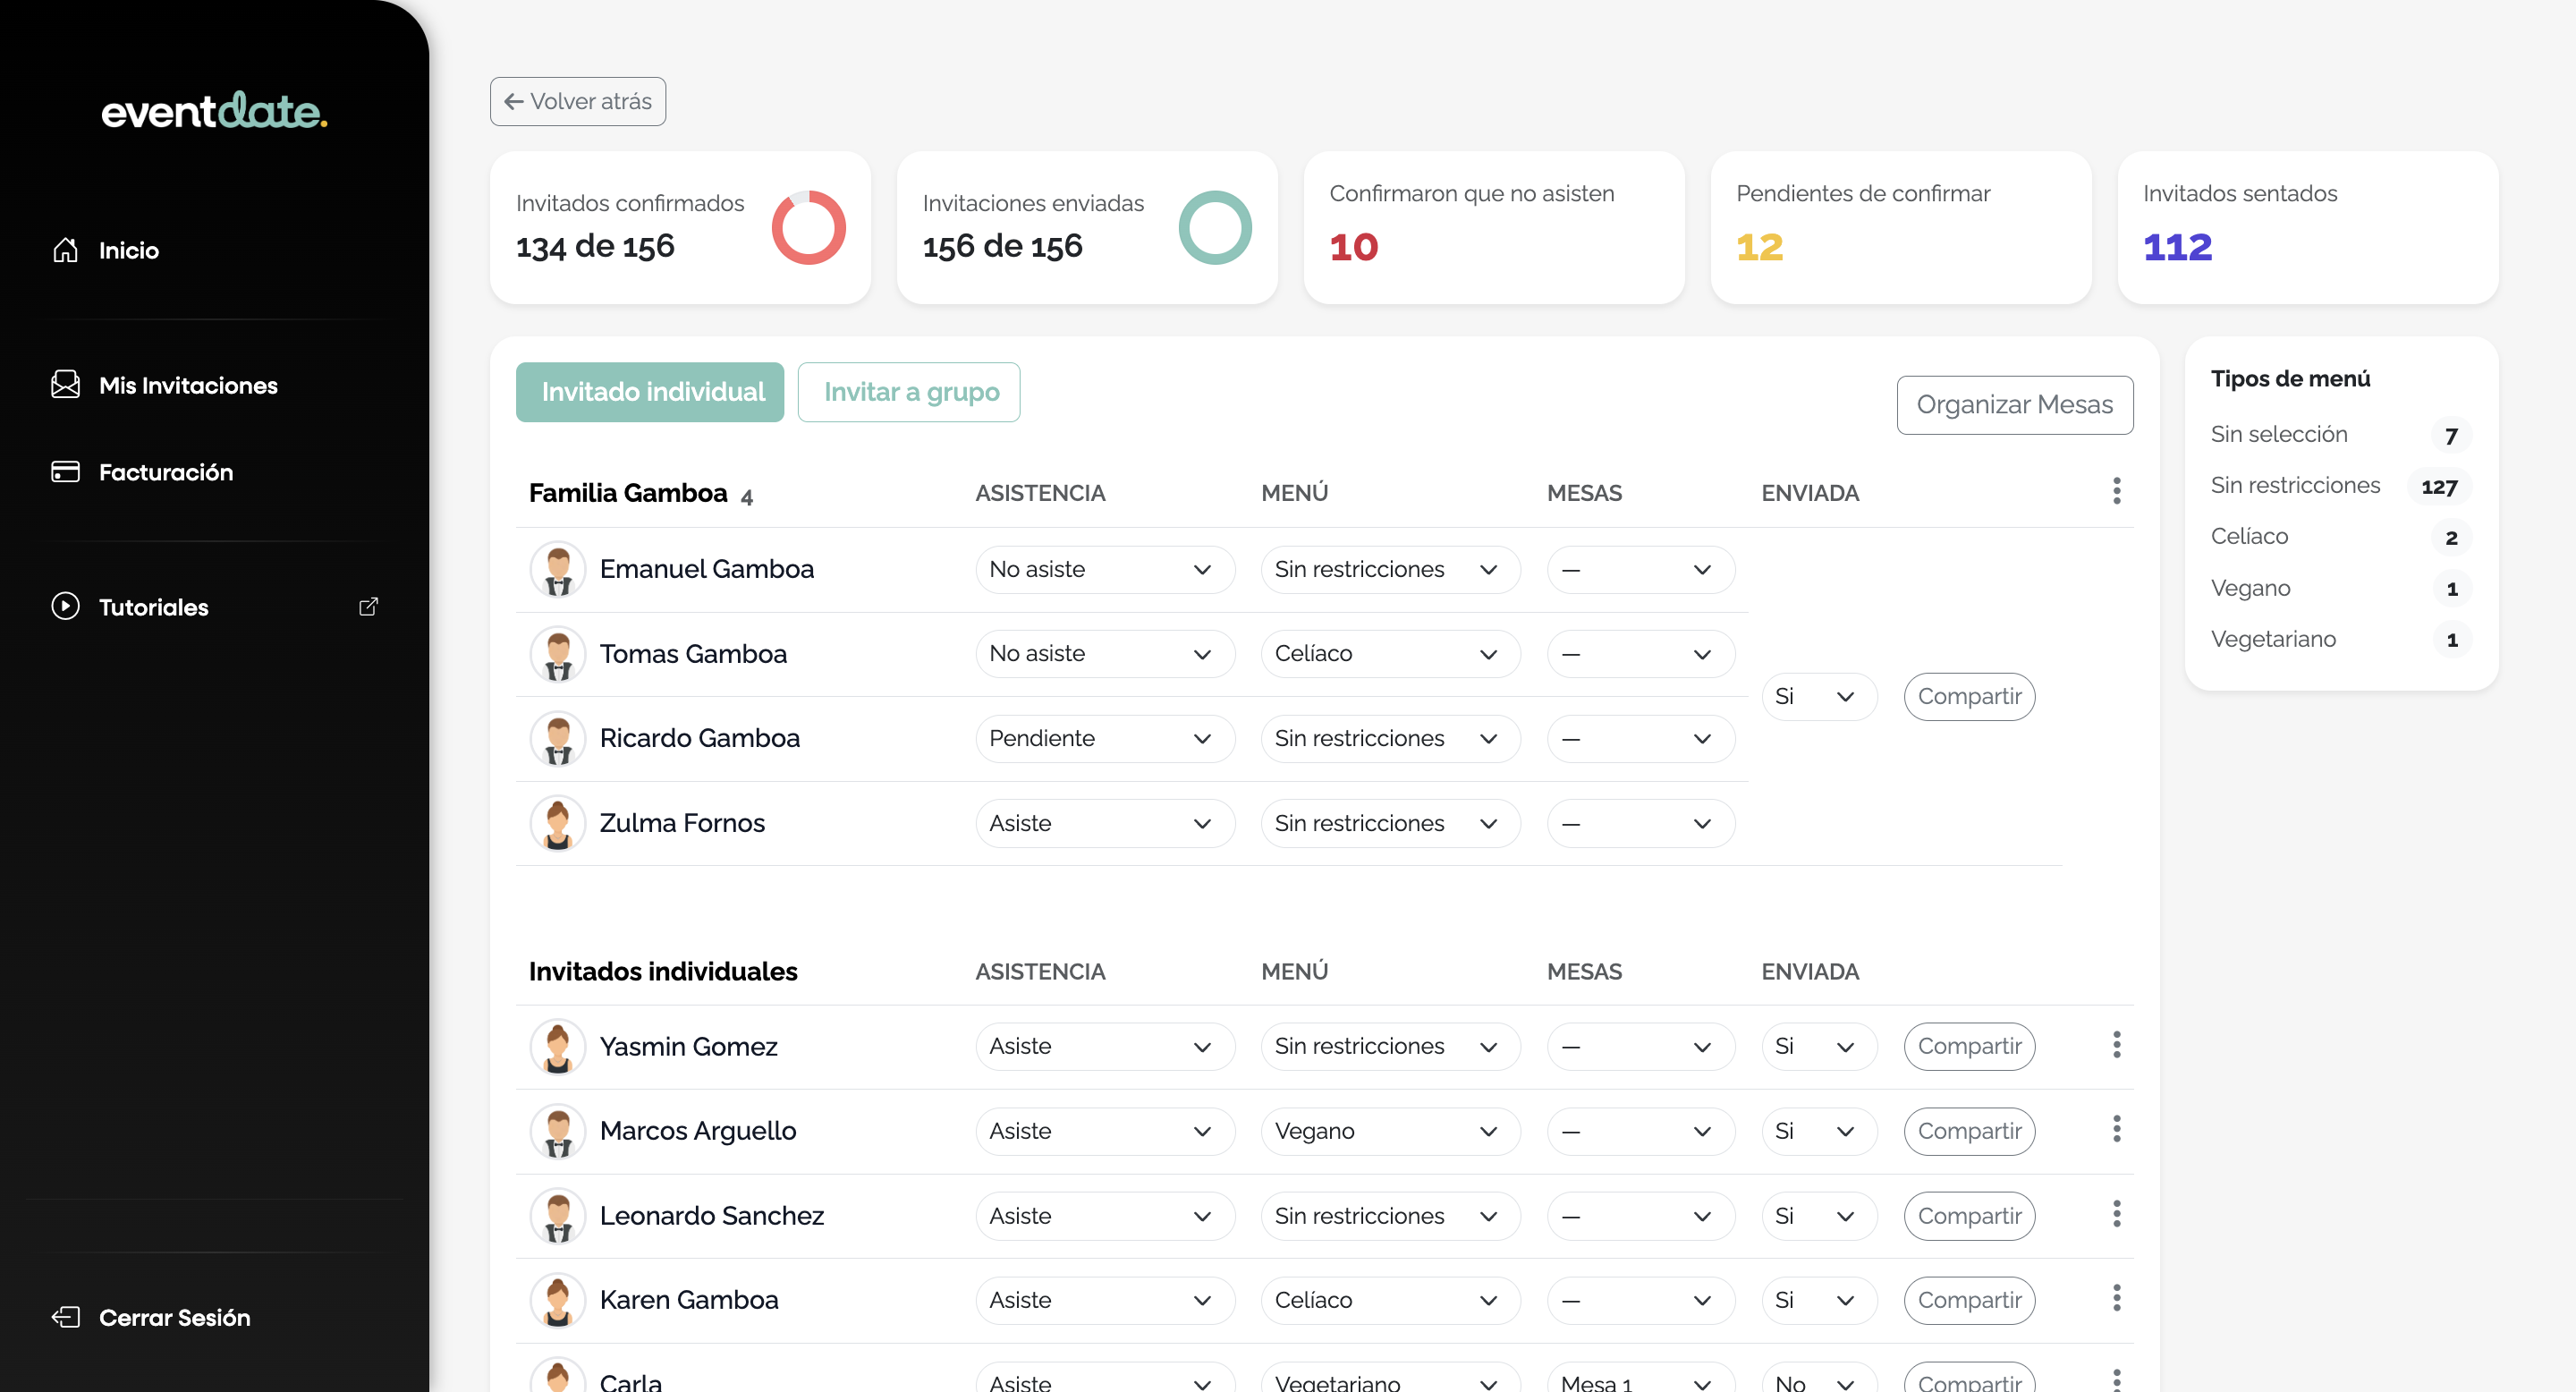
Task: Click the Cerrar Sesión logout icon
Action: click(65, 1317)
